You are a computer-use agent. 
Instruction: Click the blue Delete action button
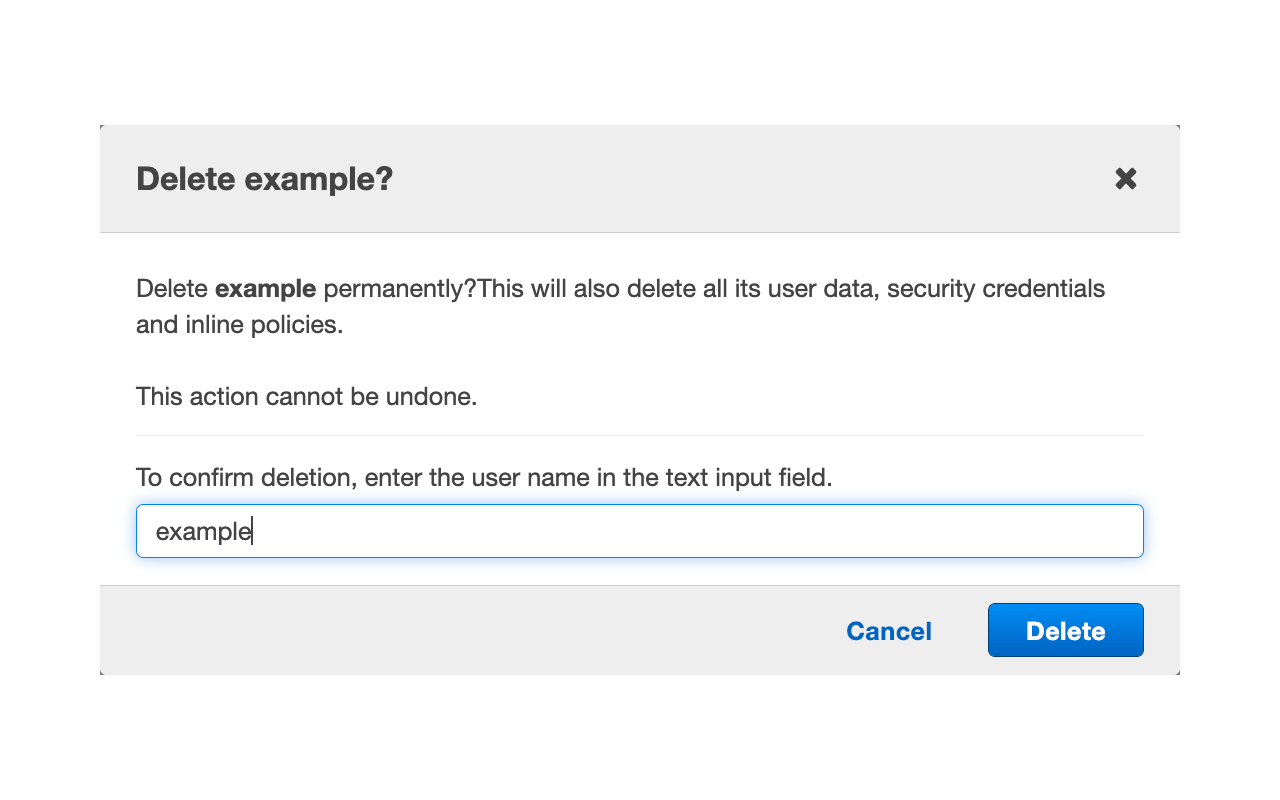click(1065, 630)
